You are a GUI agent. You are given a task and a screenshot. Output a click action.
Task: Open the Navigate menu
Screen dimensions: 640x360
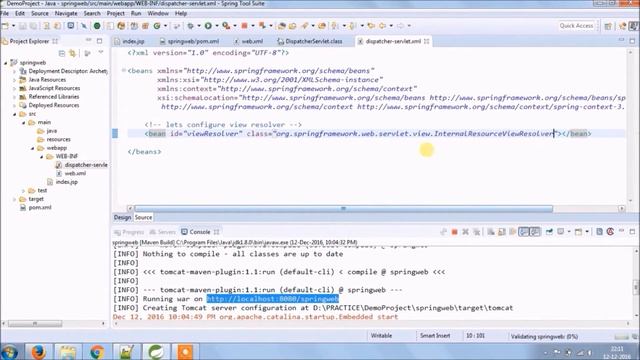point(66,13)
